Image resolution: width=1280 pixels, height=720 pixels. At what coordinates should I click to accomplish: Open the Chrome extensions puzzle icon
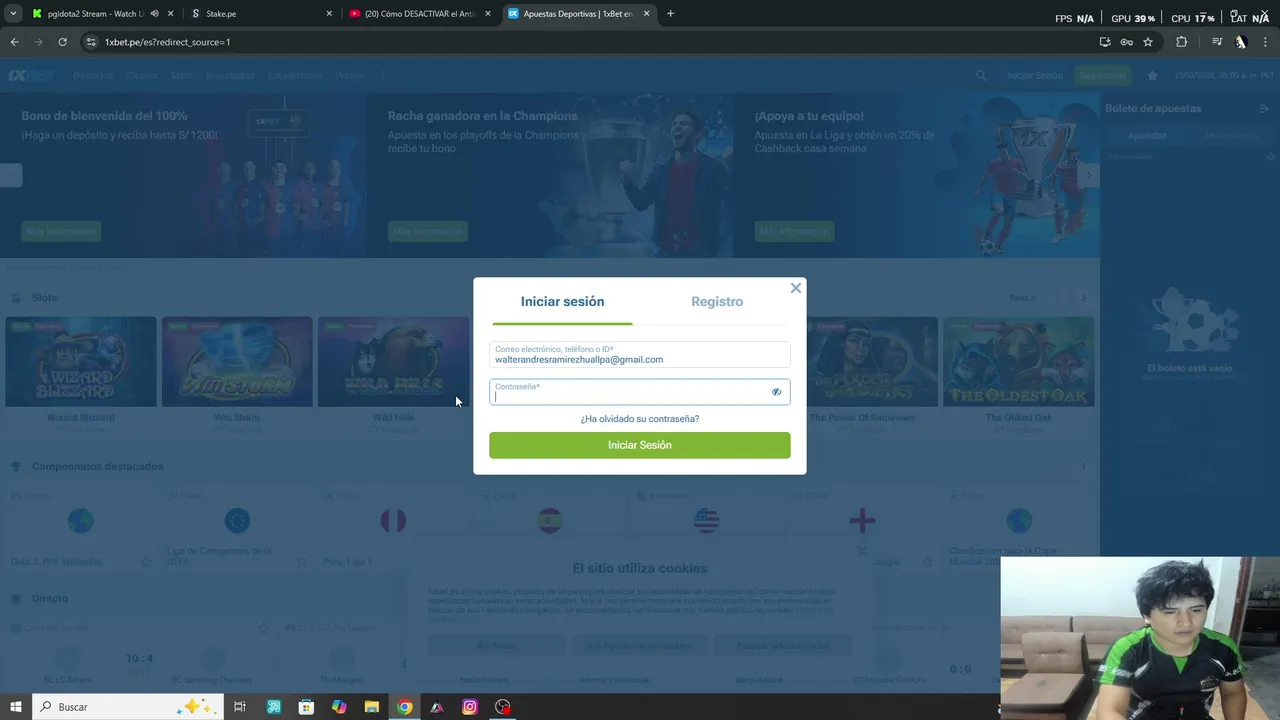(1181, 42)
